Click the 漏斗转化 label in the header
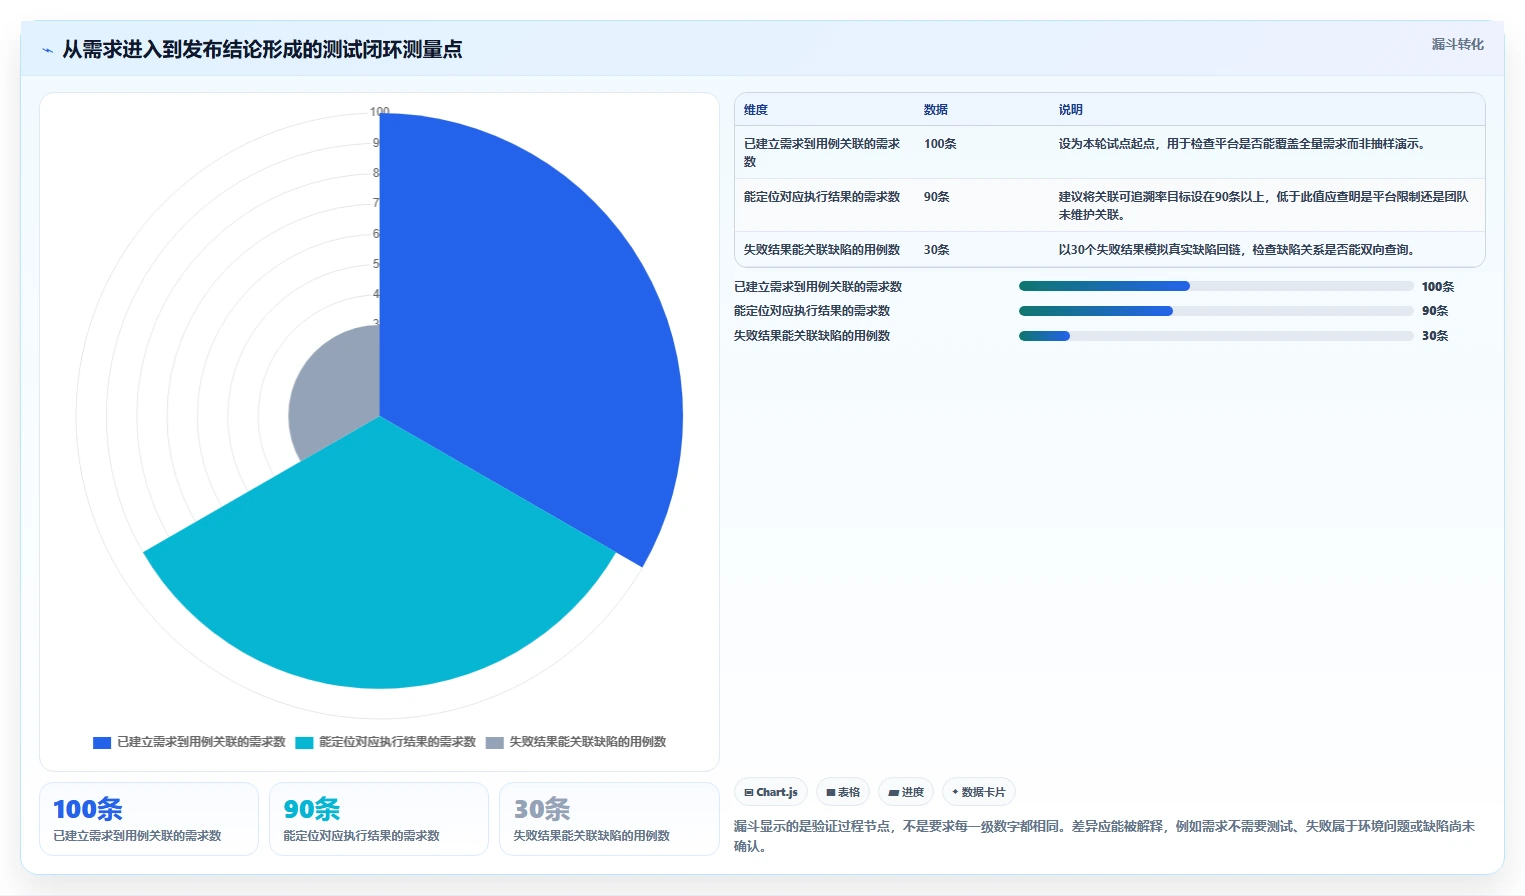Screen dimensions: 1525x896 pyautogui.click(x=1457, y=44)
